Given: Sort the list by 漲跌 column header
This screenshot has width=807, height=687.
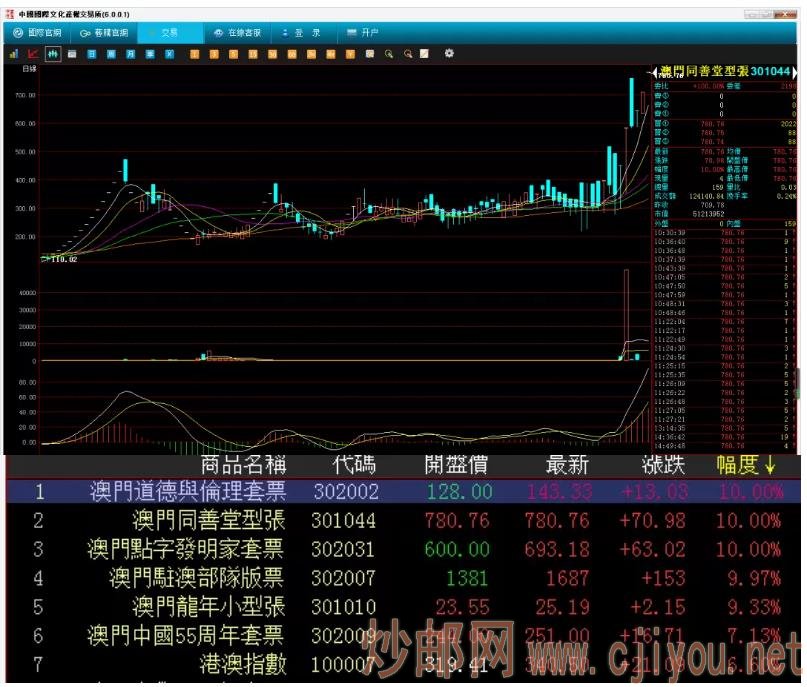Looking at the screenshot, I should pos(663,465).
